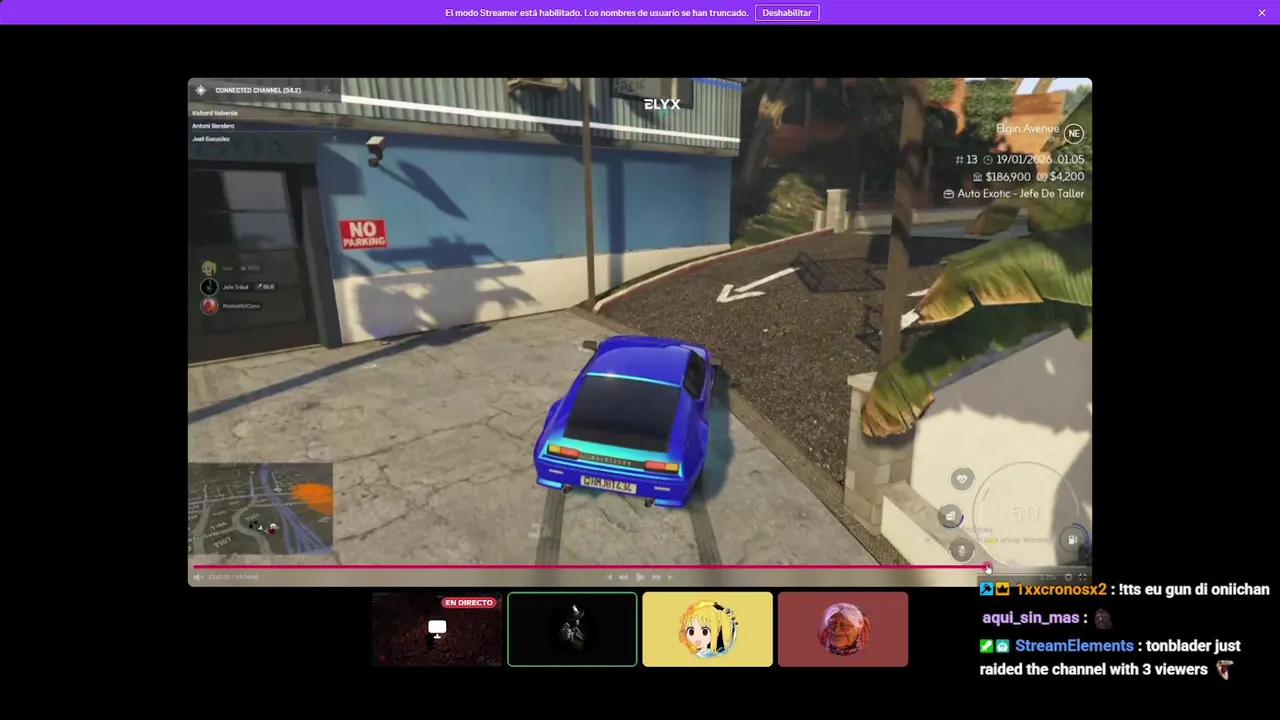This screenshot has width=1280, height=720.
Task: Click the skip-to-next player control
Action: point(670,577)
